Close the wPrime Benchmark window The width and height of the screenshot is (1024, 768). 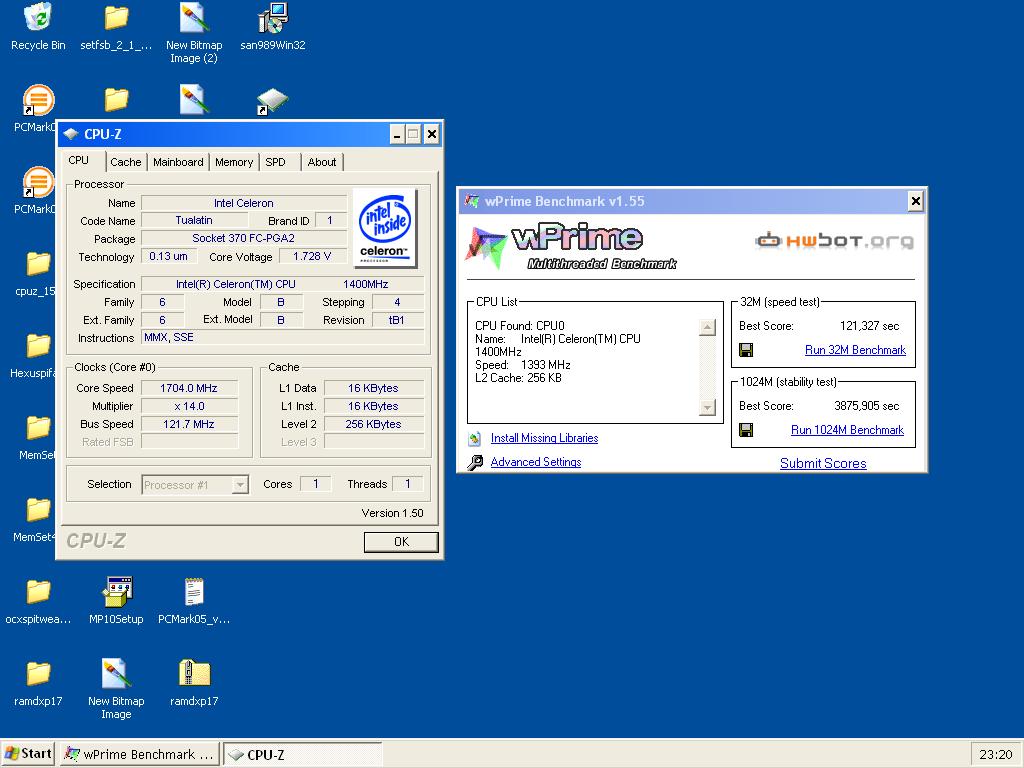[x=916, y=201]
